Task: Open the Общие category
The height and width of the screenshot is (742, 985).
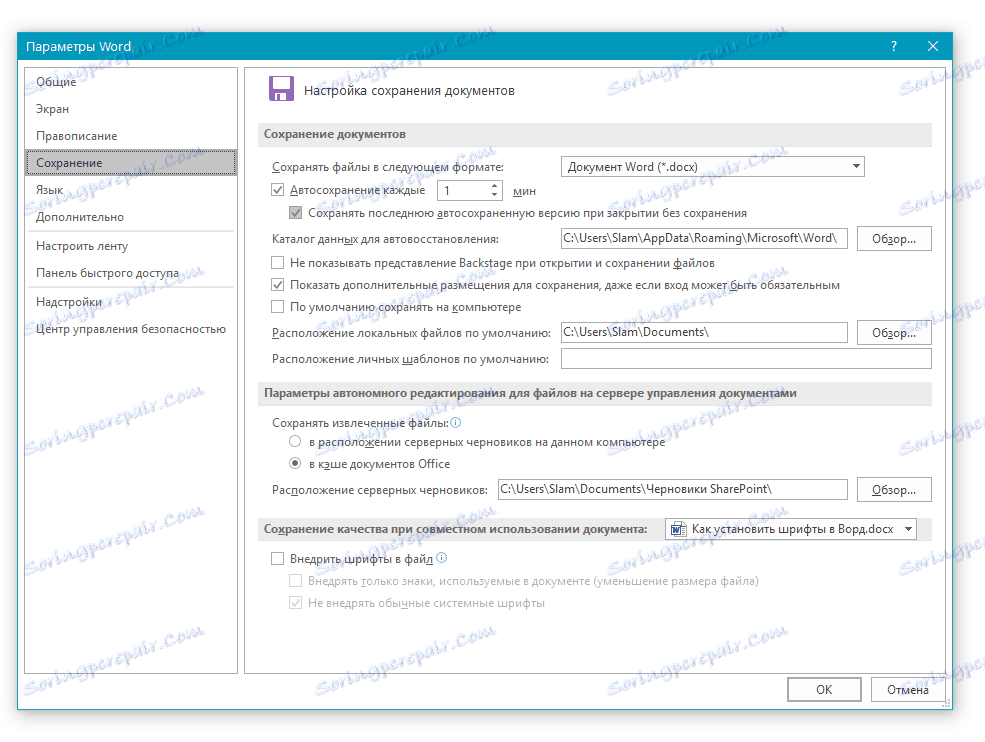Action: pos(131,82)
